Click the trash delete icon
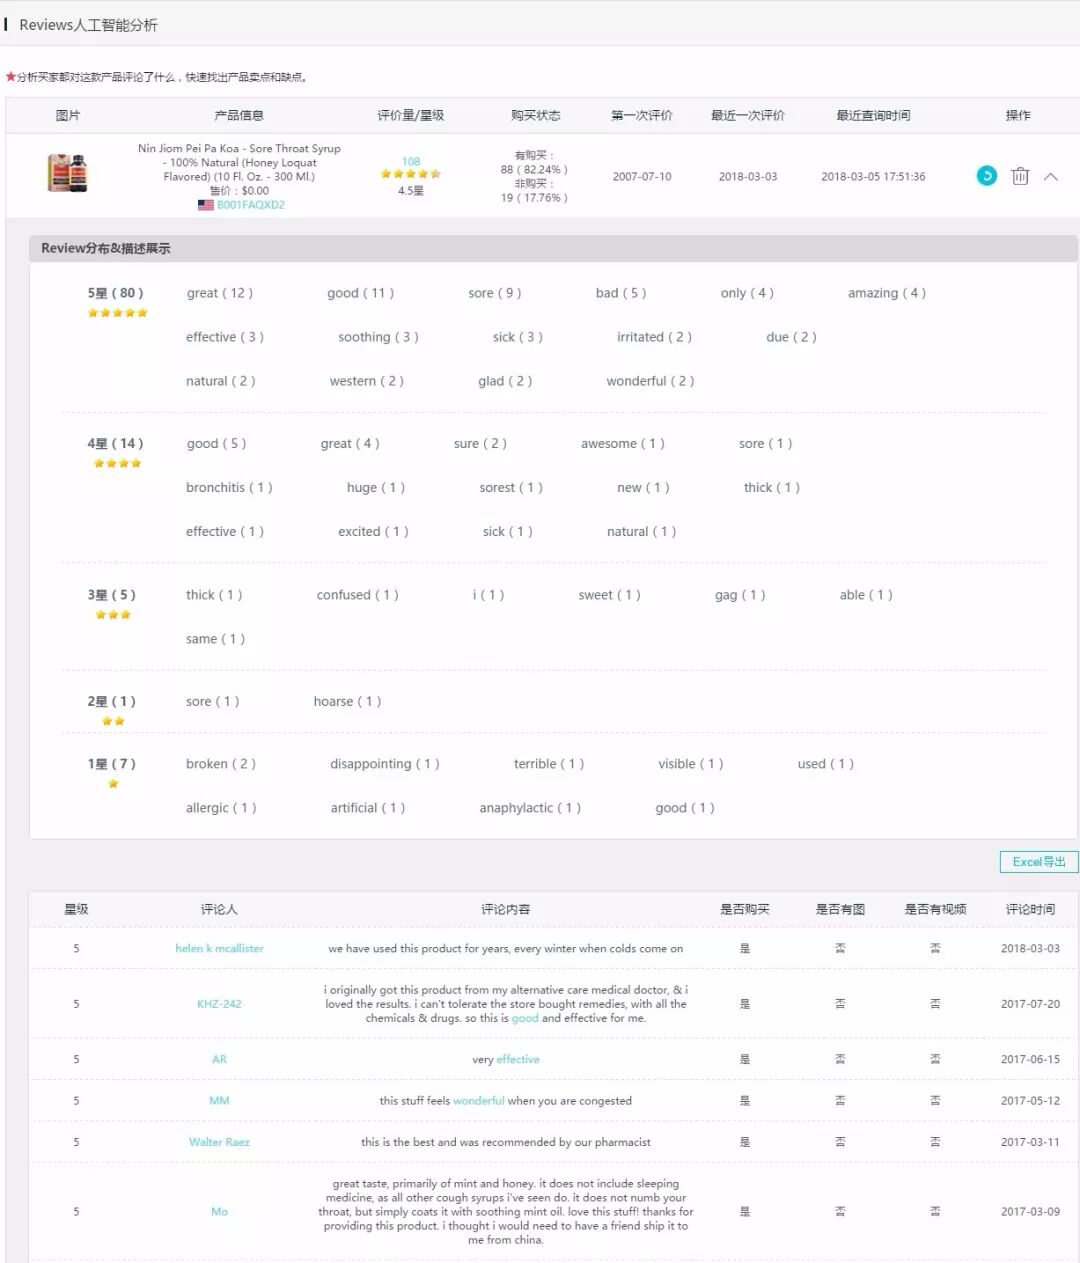Image resolution: width=1080 pixels, height=1263 pixels. click(x=1020, y=176)
